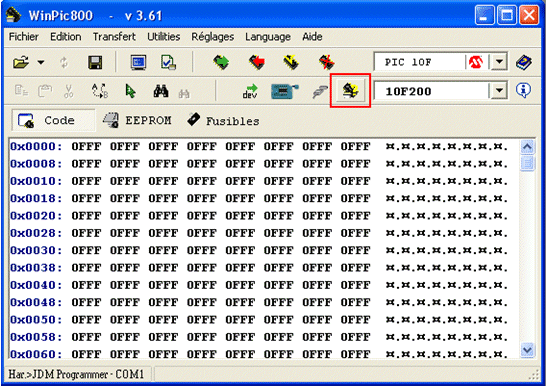This screenshot has height=387, width=546.
Task: Click address label 0x0010:
Action: point(36,181)
